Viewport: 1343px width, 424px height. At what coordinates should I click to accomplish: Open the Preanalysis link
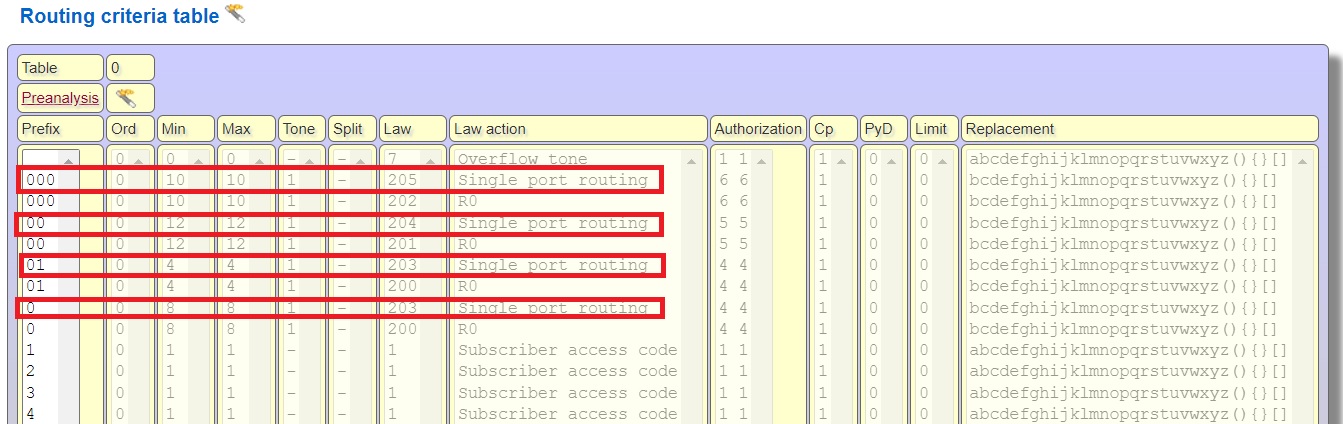(x=60, y=98)
